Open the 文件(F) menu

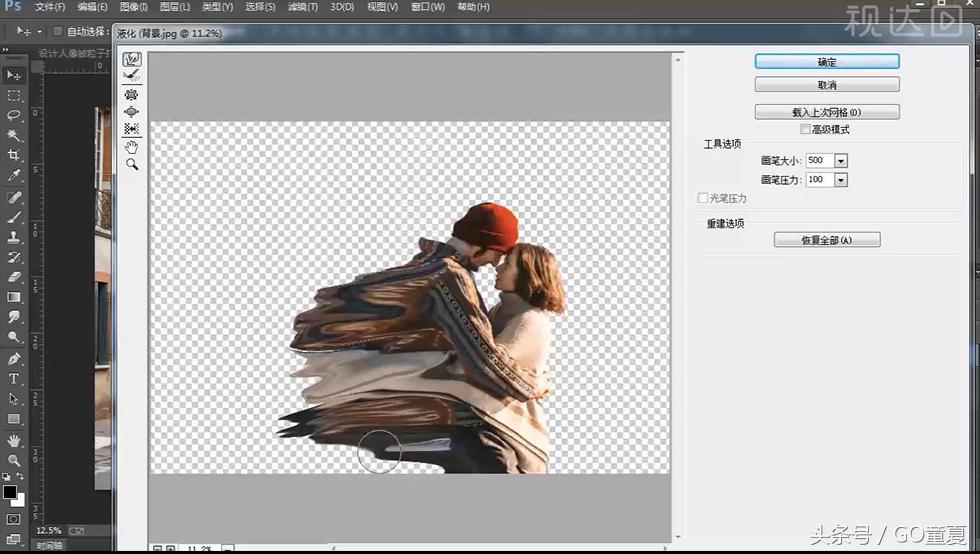(x=50, y=7)
